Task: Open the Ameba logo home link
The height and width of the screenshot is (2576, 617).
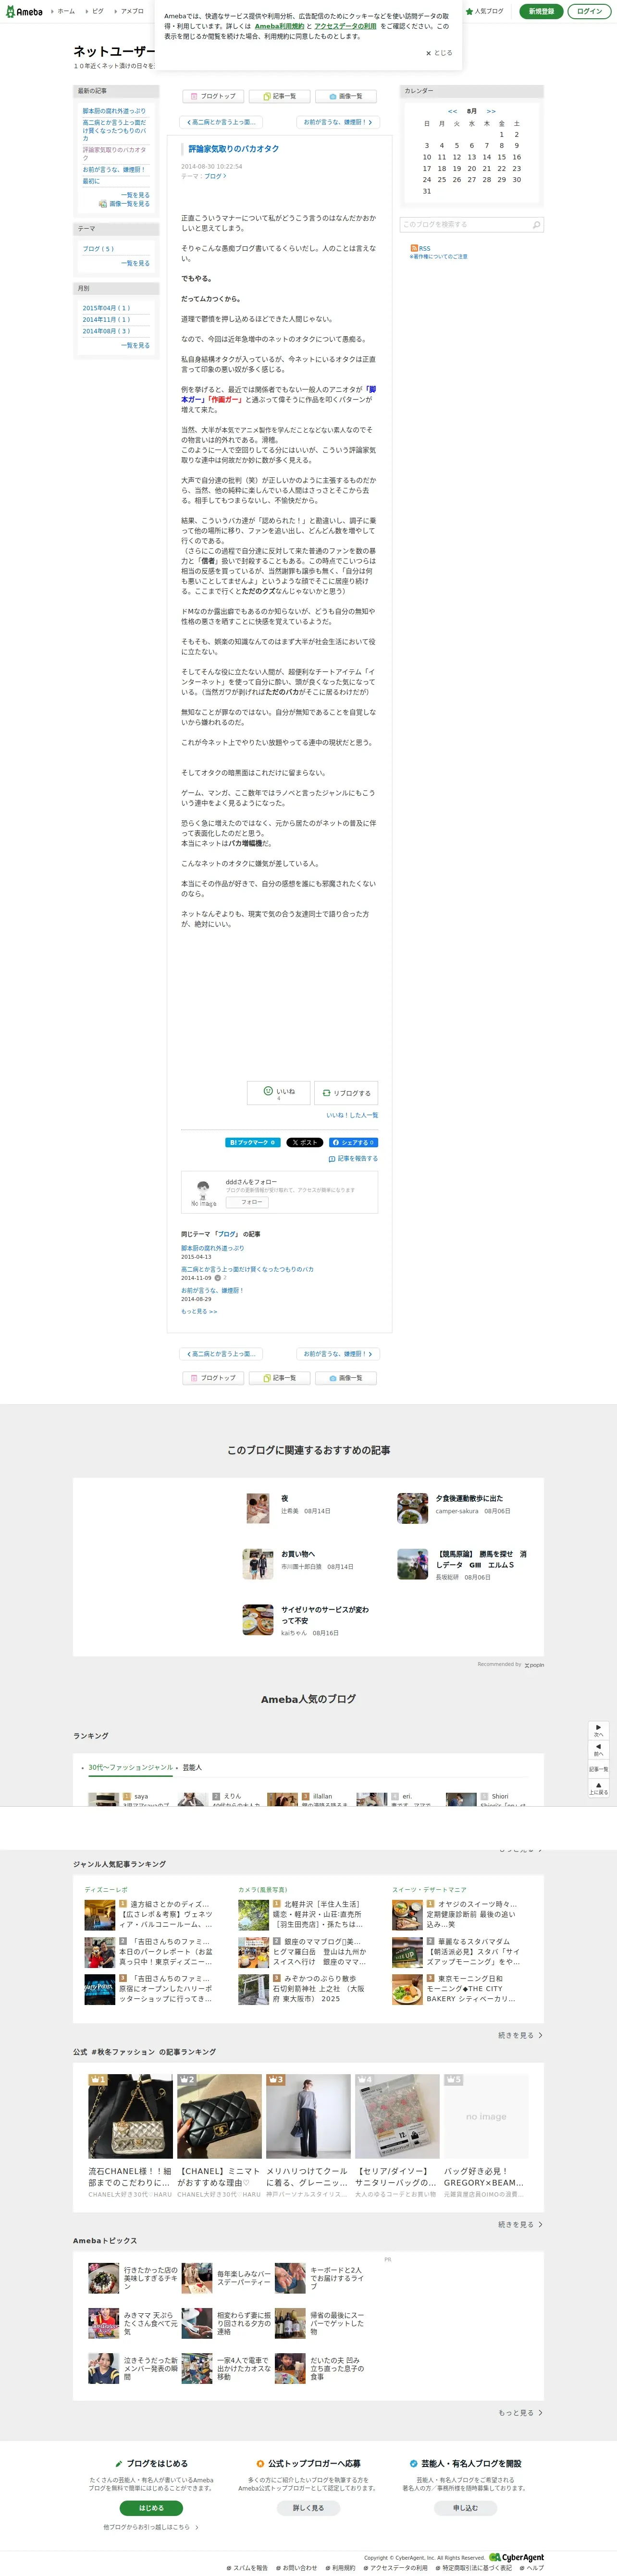Action: click(x=24, y=12)
